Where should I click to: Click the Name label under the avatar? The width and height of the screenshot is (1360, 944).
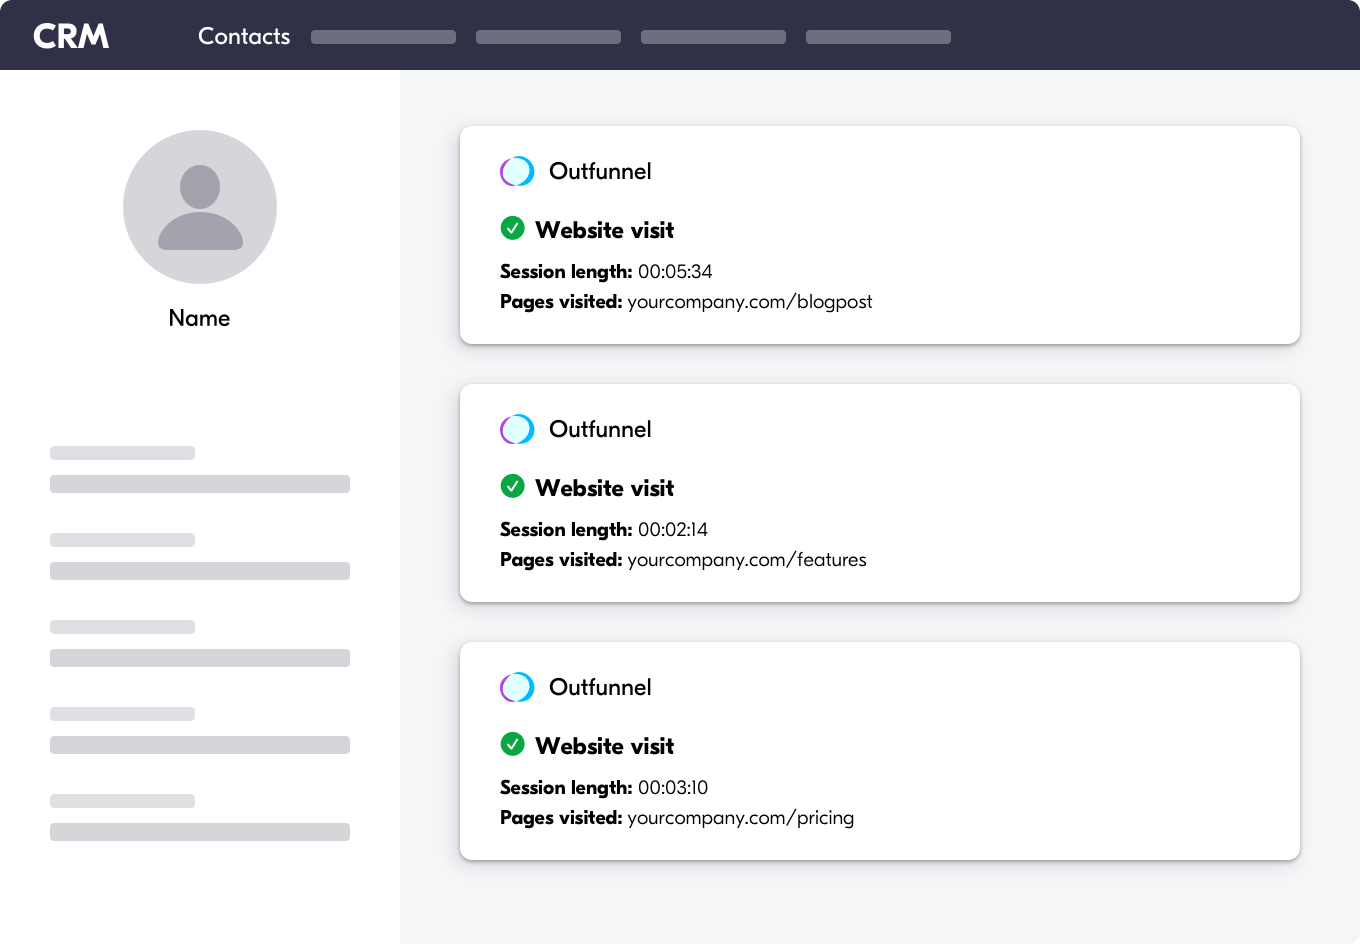click(199, 318)
